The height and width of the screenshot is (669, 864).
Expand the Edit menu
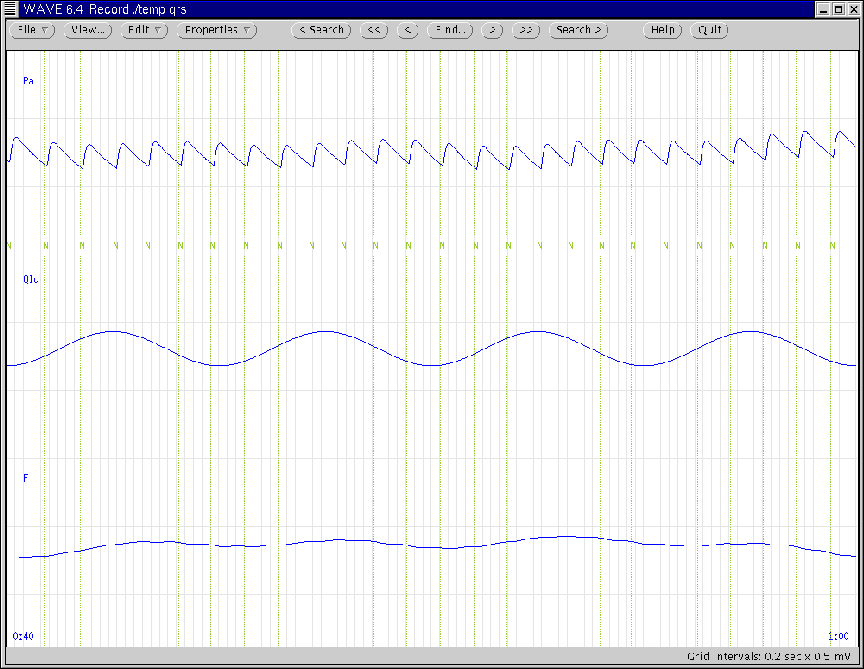click(x=145, y=30)
